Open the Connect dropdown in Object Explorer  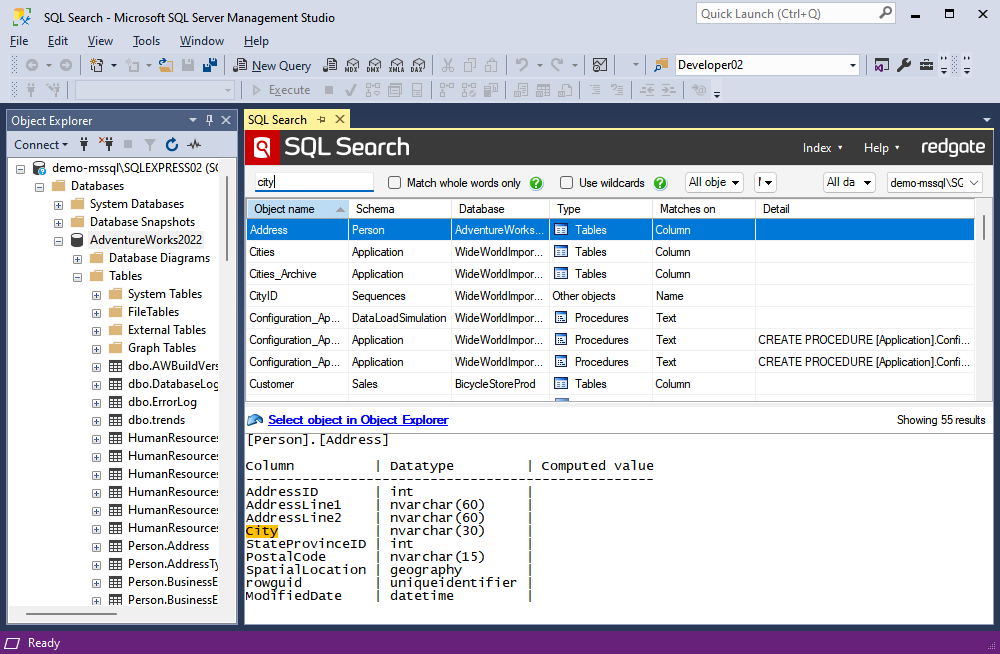[41, 145]
